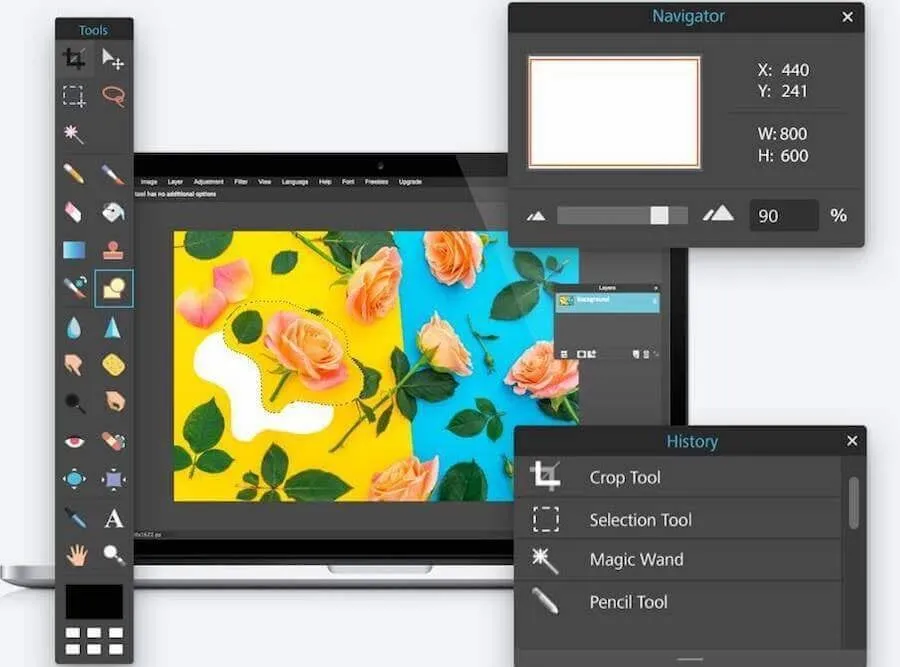Pick the Red Eye Reduction tool
This screenshot has width=900, height=667.
[74, 441]
